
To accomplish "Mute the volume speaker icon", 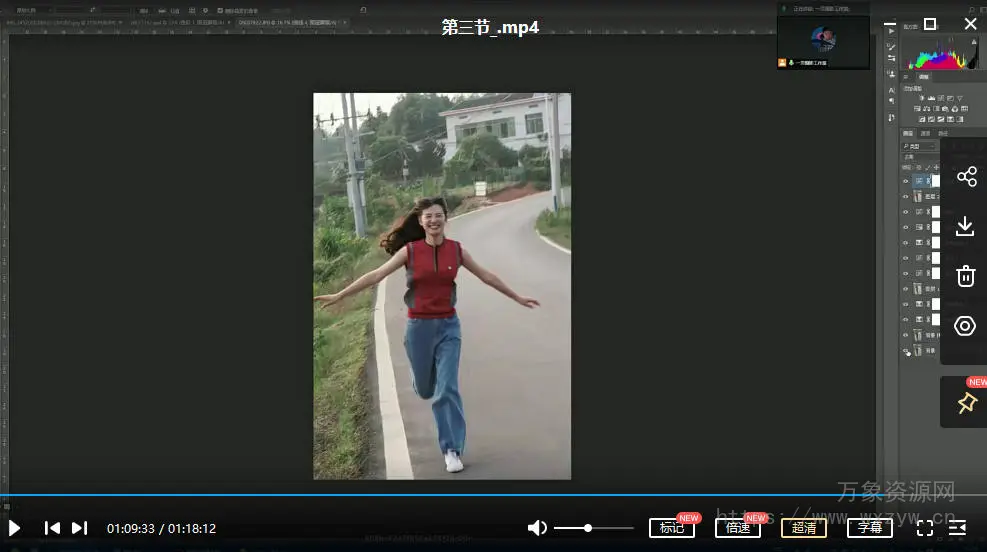I will coord(537,528).
